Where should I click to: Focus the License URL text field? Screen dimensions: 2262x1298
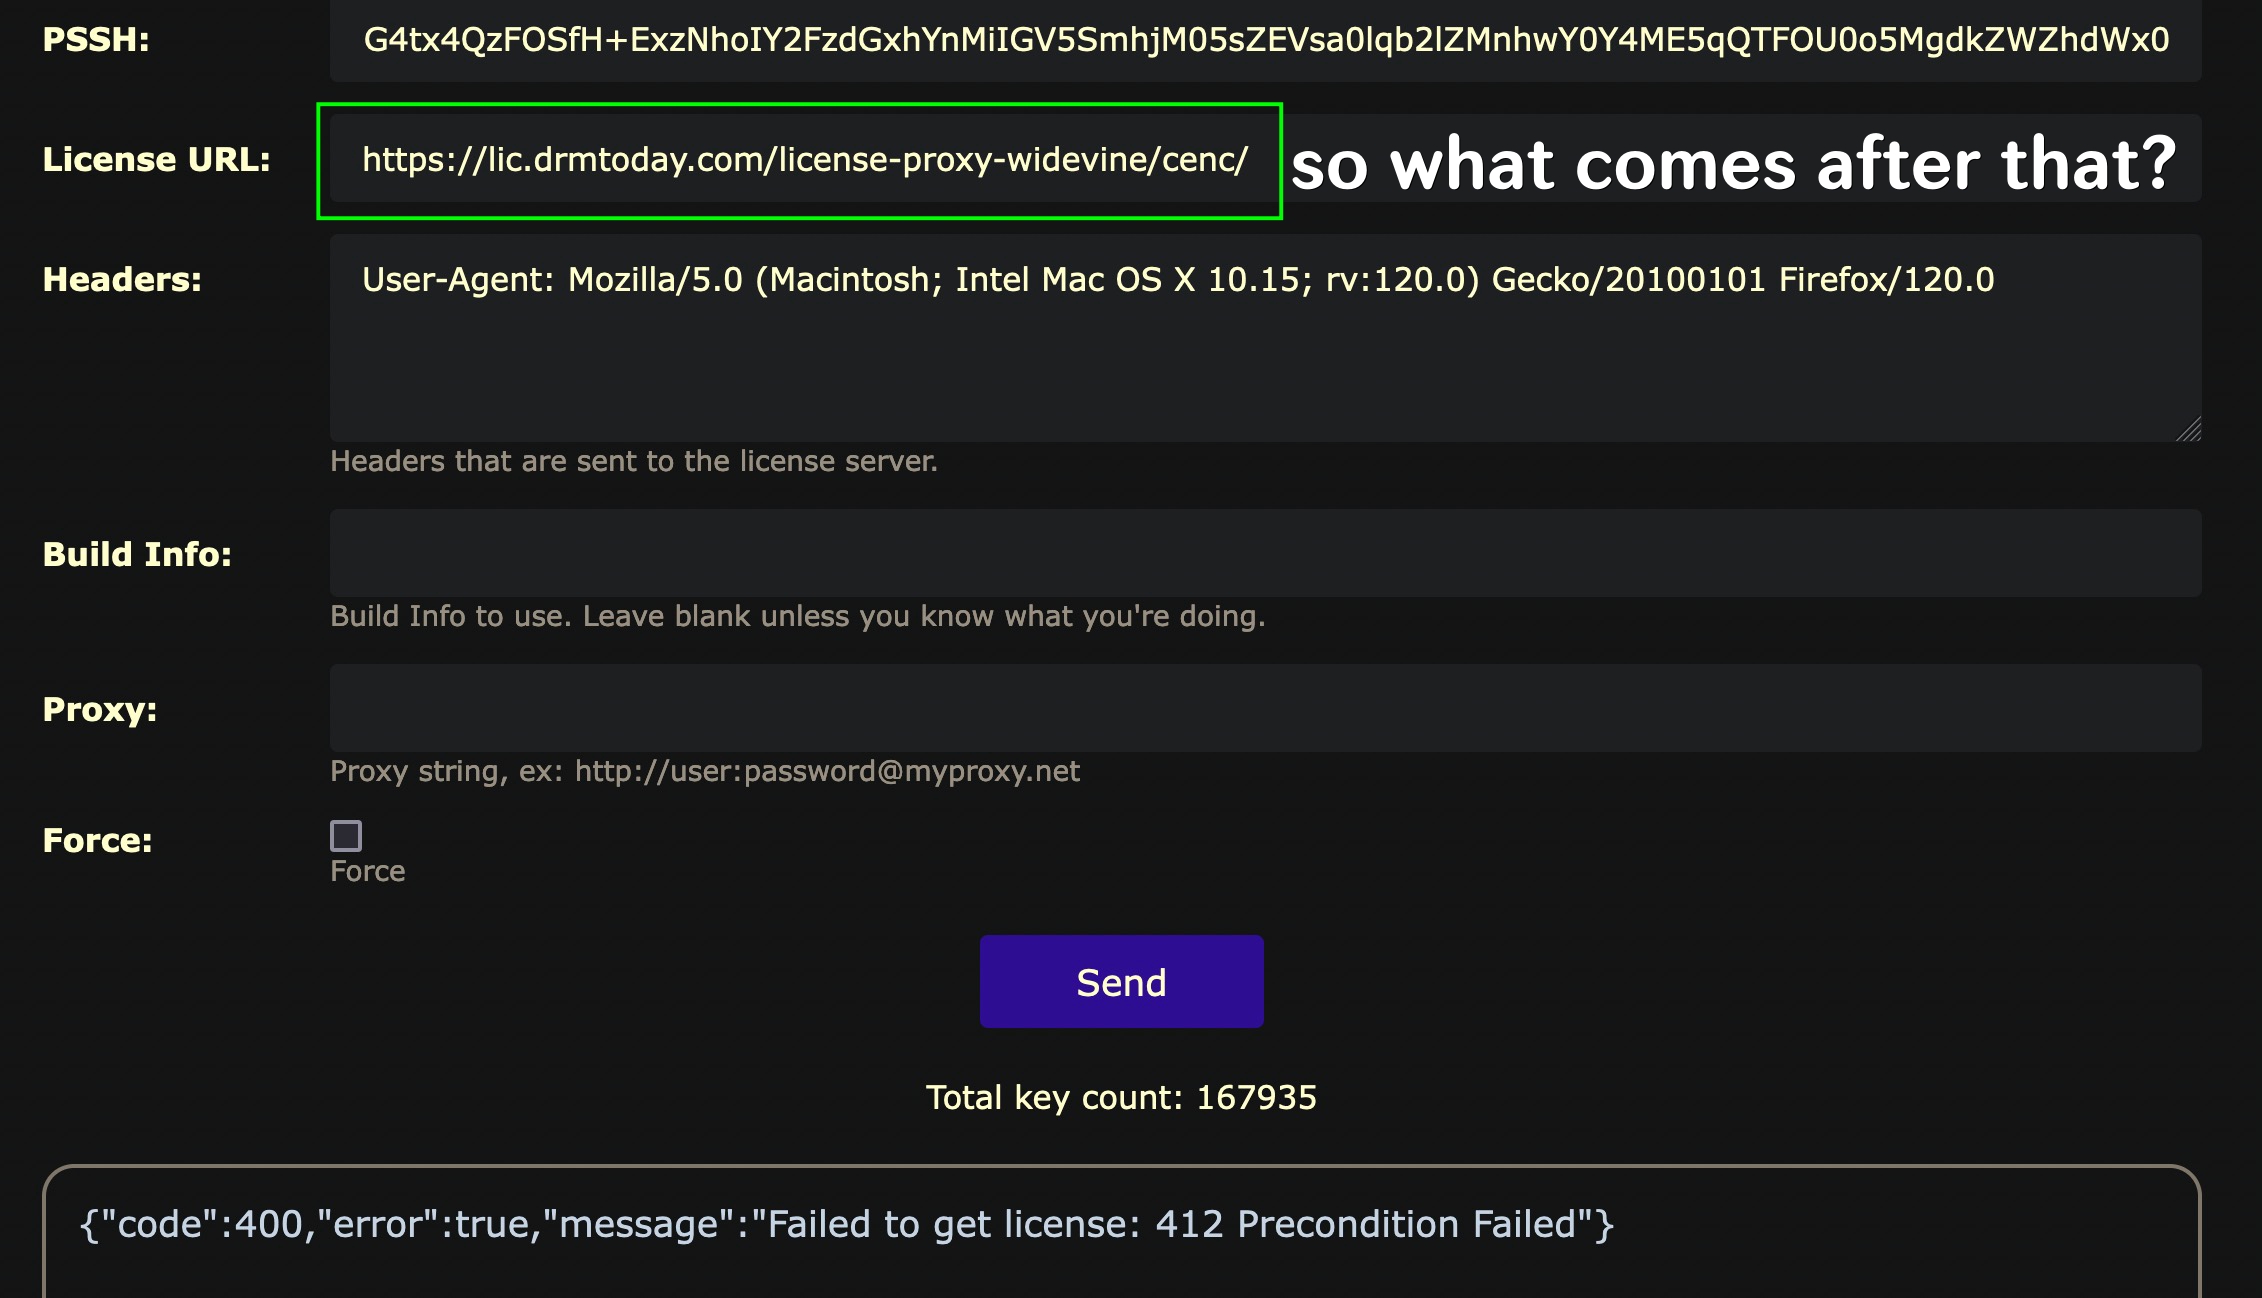point(804,160)
